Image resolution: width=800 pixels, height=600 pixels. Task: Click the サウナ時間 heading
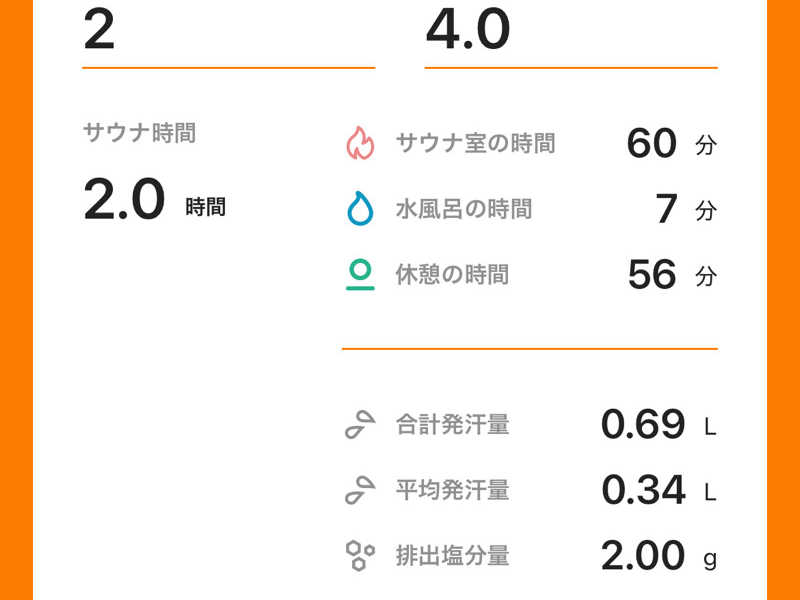point(139,133)
